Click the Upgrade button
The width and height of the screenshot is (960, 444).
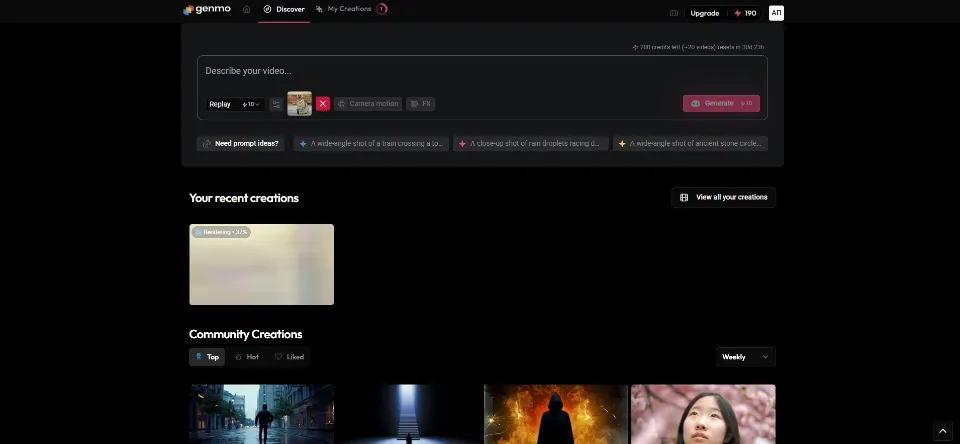[704, 13]
